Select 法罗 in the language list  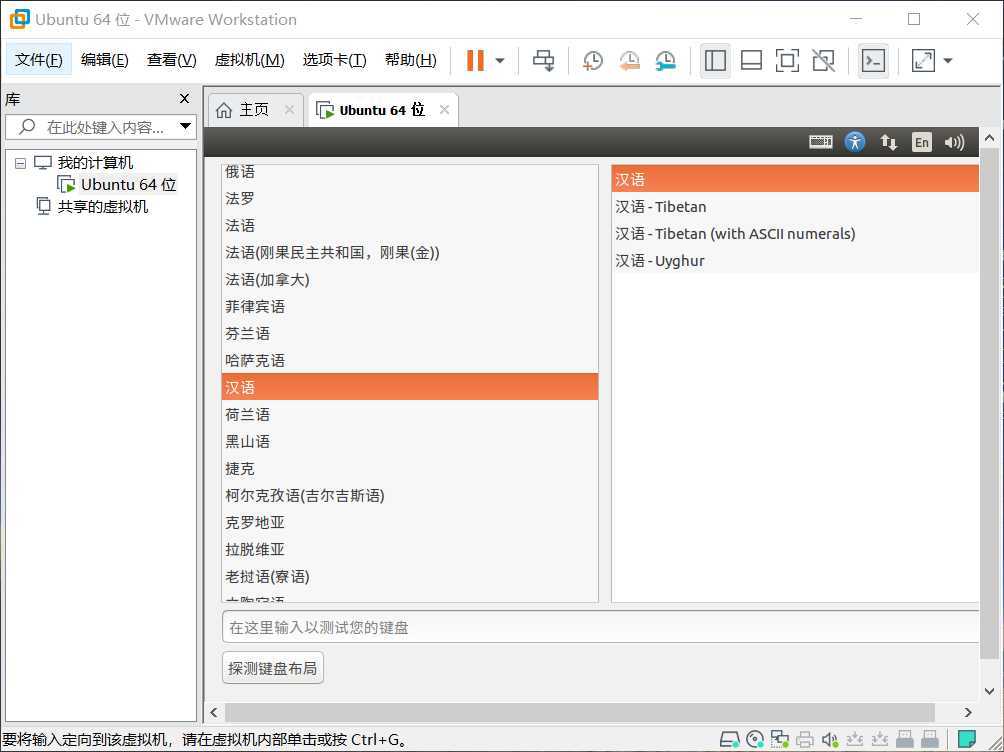tap(410, 199)
